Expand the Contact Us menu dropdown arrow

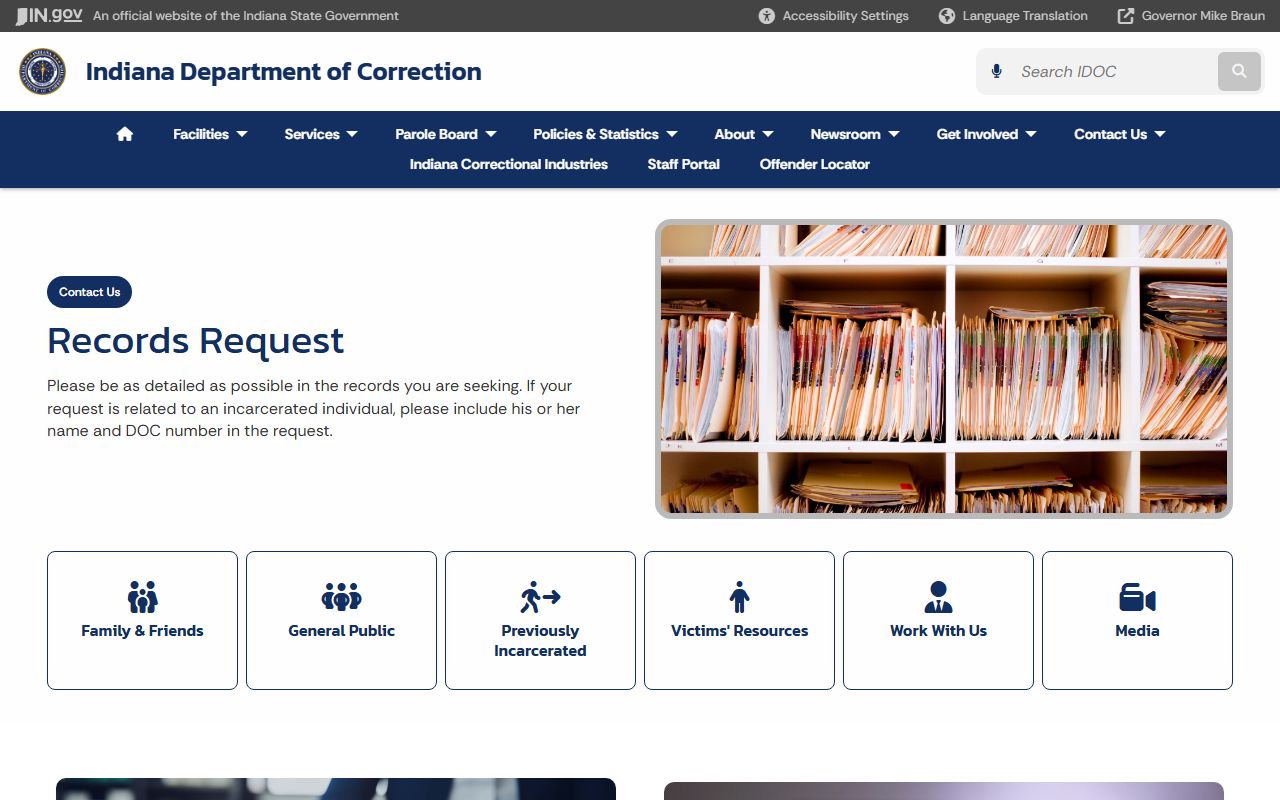[1160, 134]
